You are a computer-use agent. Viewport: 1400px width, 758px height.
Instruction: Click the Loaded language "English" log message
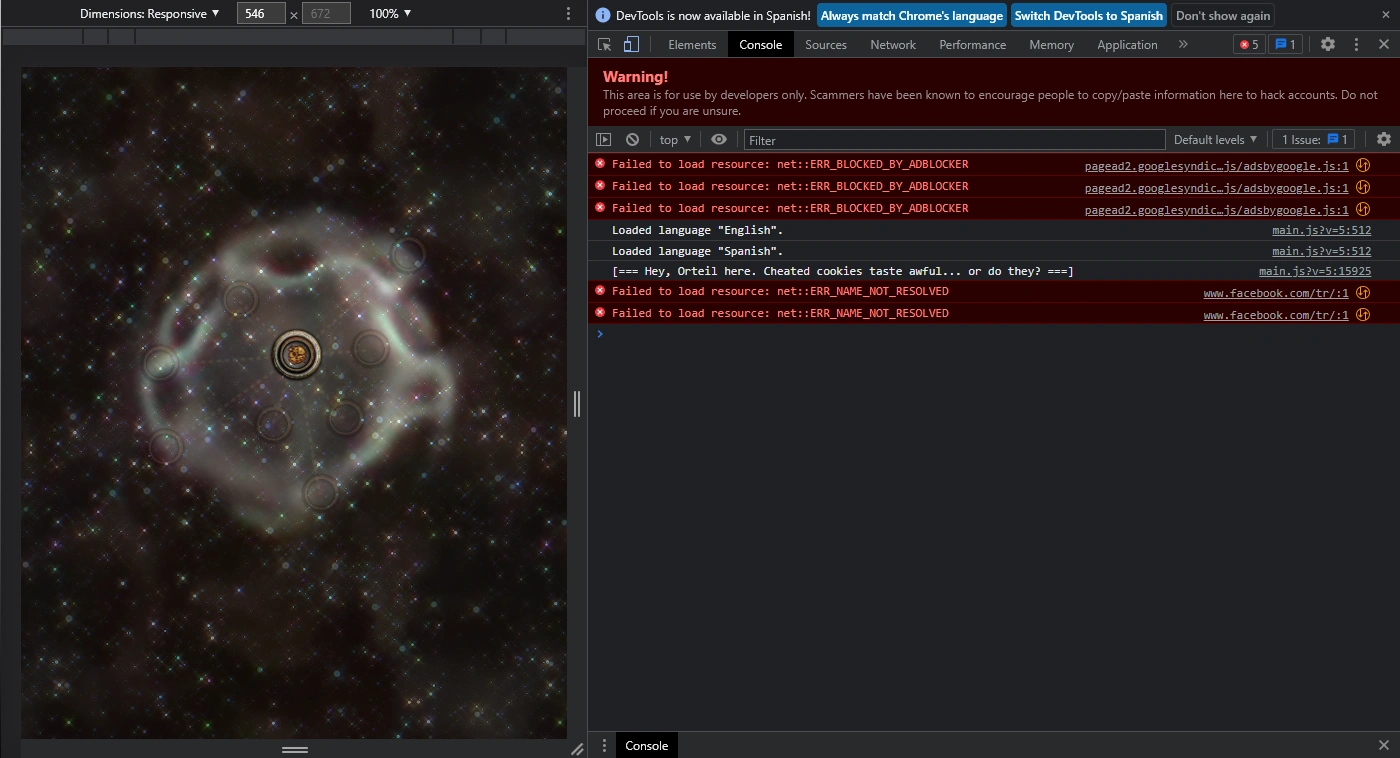click(698, 230)
